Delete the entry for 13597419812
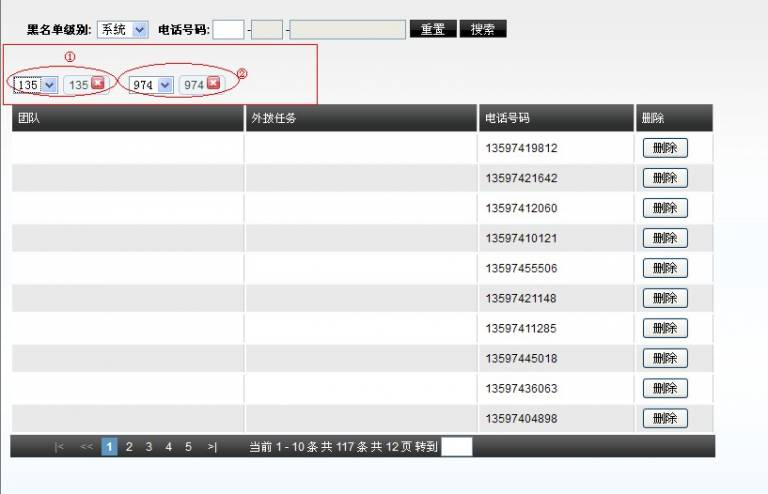The image size is (768, 494). pos(665,148)
